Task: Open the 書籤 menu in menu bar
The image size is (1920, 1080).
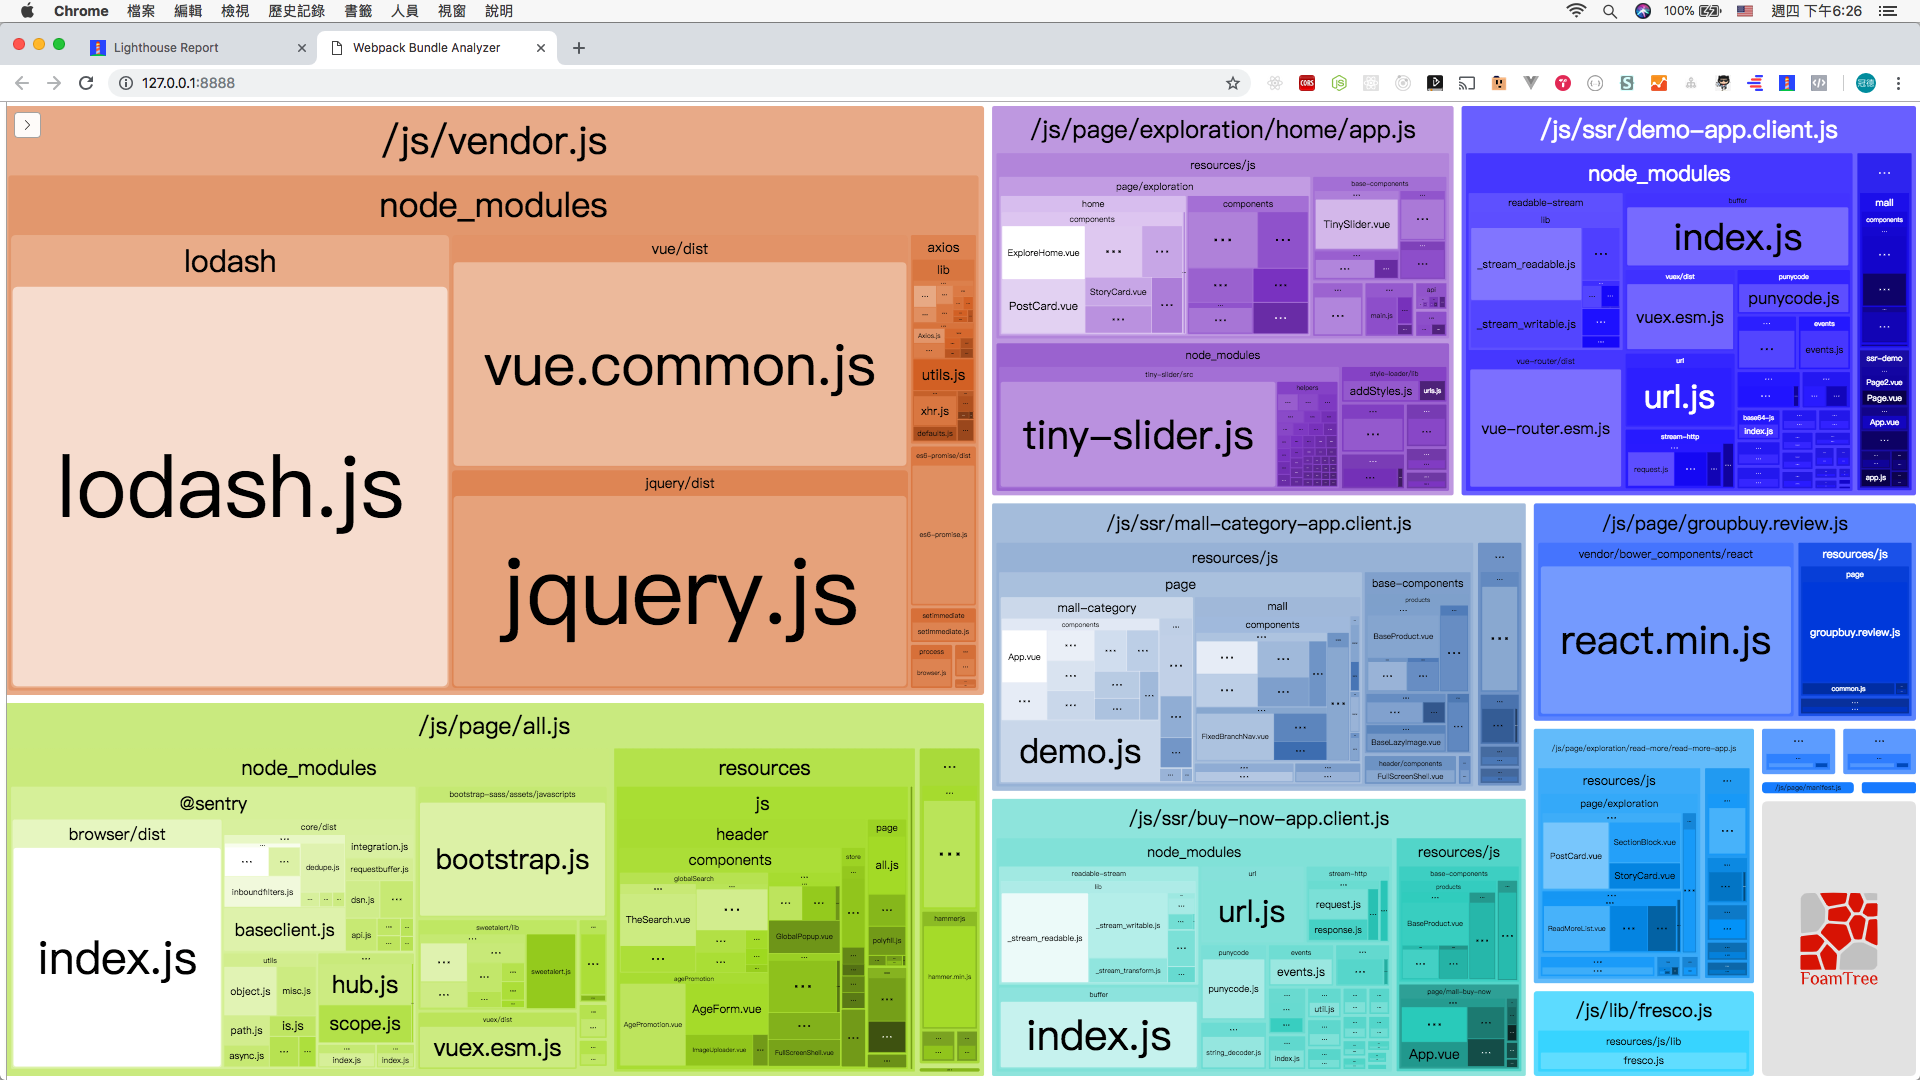Action: pos(358,11)
